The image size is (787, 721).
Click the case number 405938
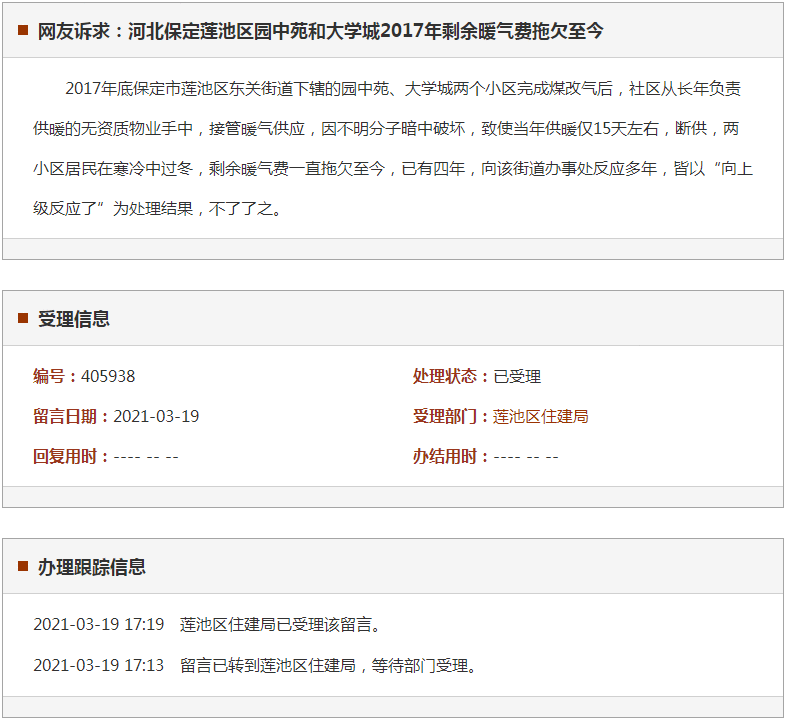[x=108, y=376]
